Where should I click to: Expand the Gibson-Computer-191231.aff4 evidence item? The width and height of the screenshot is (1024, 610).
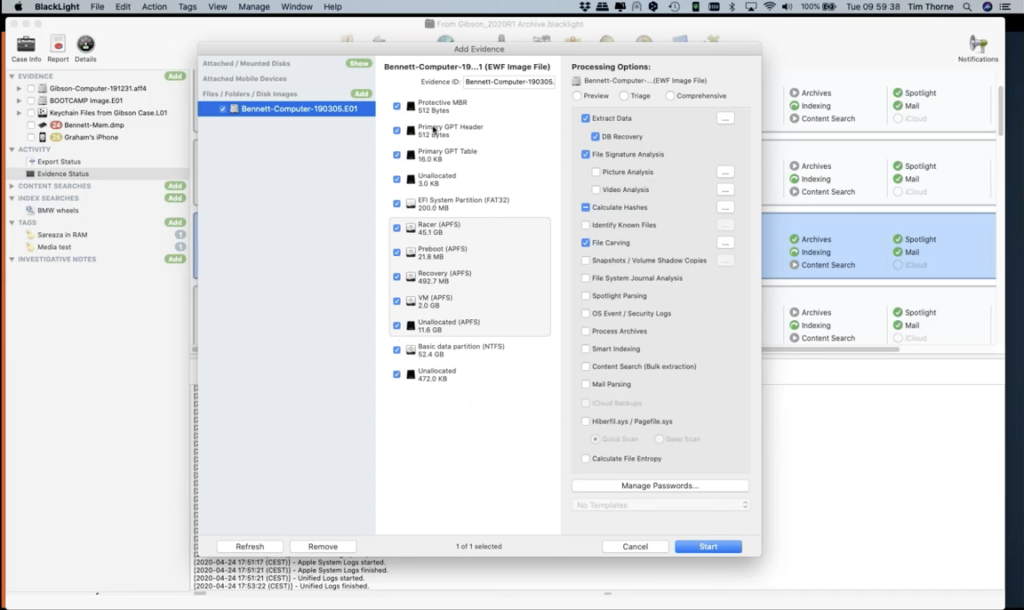tap(19, 88)
